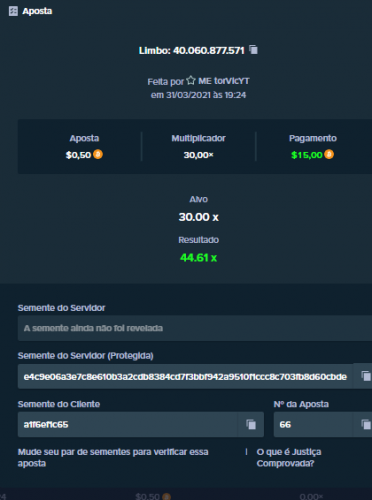Click the Alvo value 30.00 x
Screen dimensions: 372x500
pos(199,217)
